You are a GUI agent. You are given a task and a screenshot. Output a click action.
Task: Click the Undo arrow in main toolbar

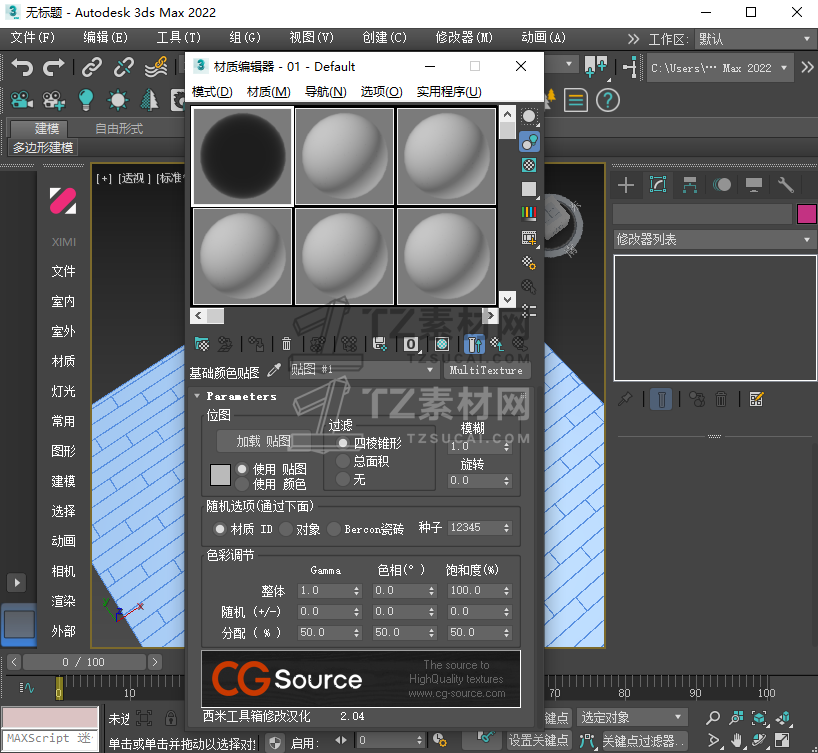22,67
